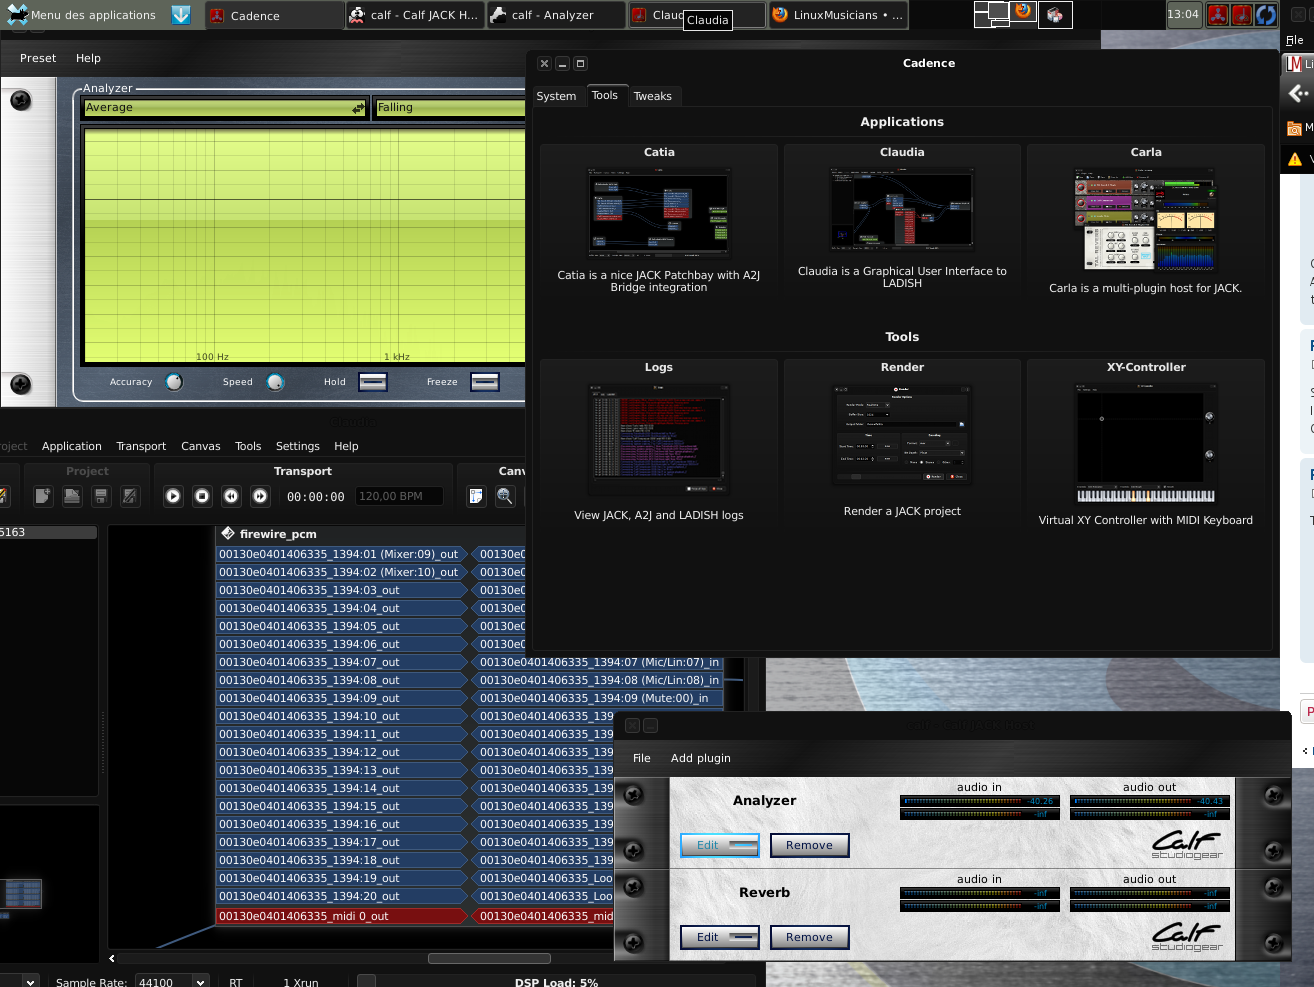1314x987 pixels.
Task: Click the canvas zoom magnifier icon
Action: [x=505, y=496]
